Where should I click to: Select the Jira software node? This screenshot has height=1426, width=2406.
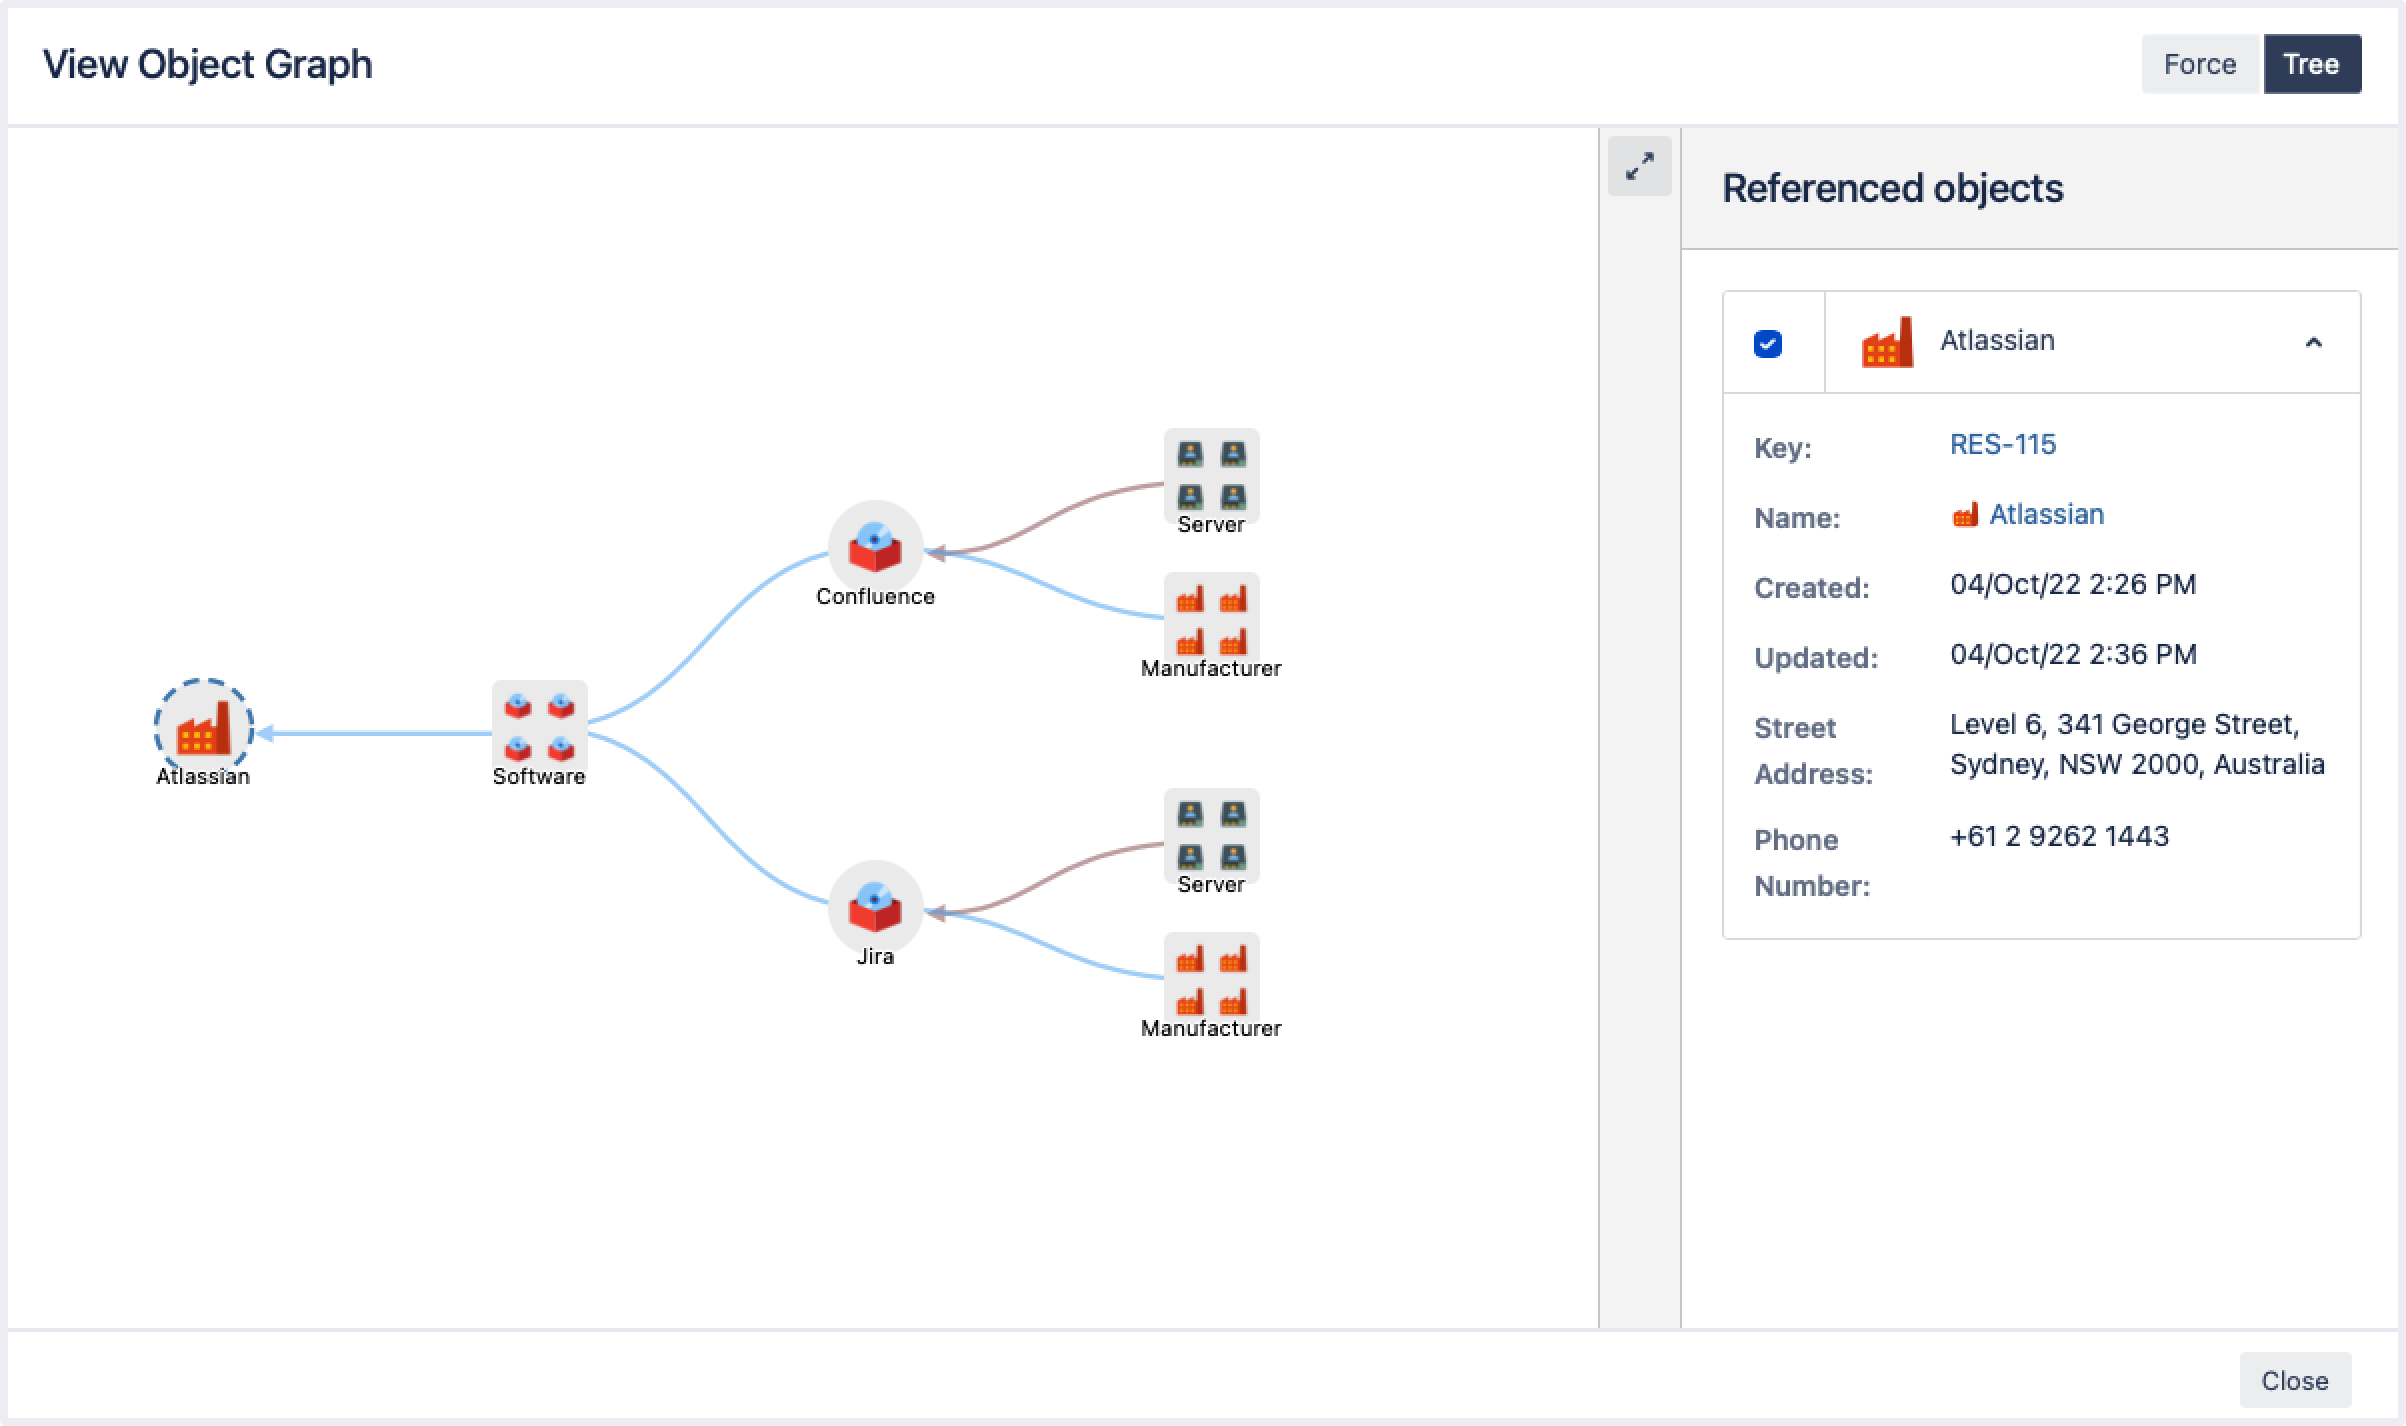pos(875,907)
